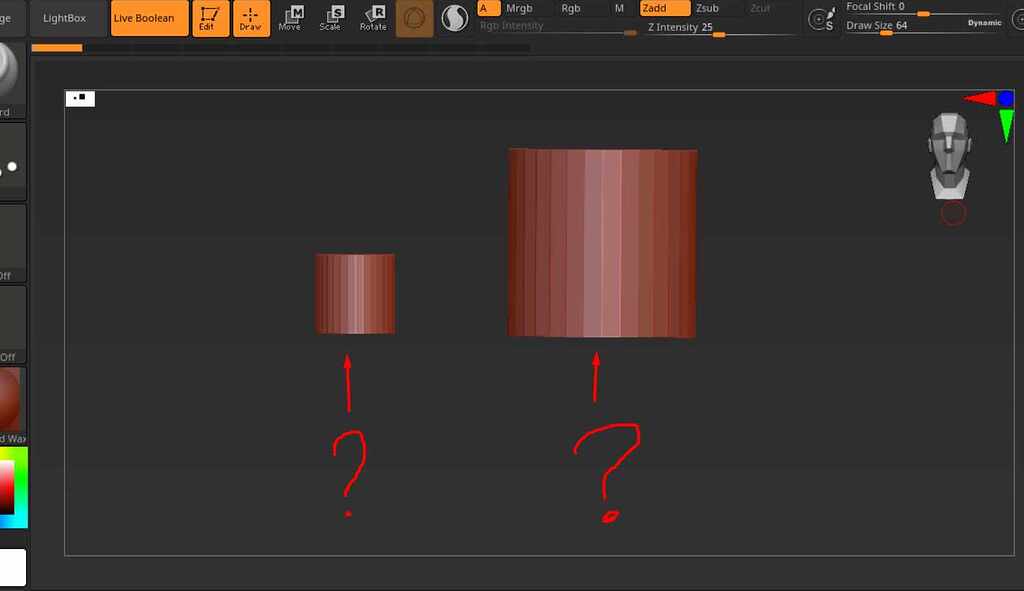Activate Live Boolean
Viewport: 1024px width, 591px height.
pos(148,17)
